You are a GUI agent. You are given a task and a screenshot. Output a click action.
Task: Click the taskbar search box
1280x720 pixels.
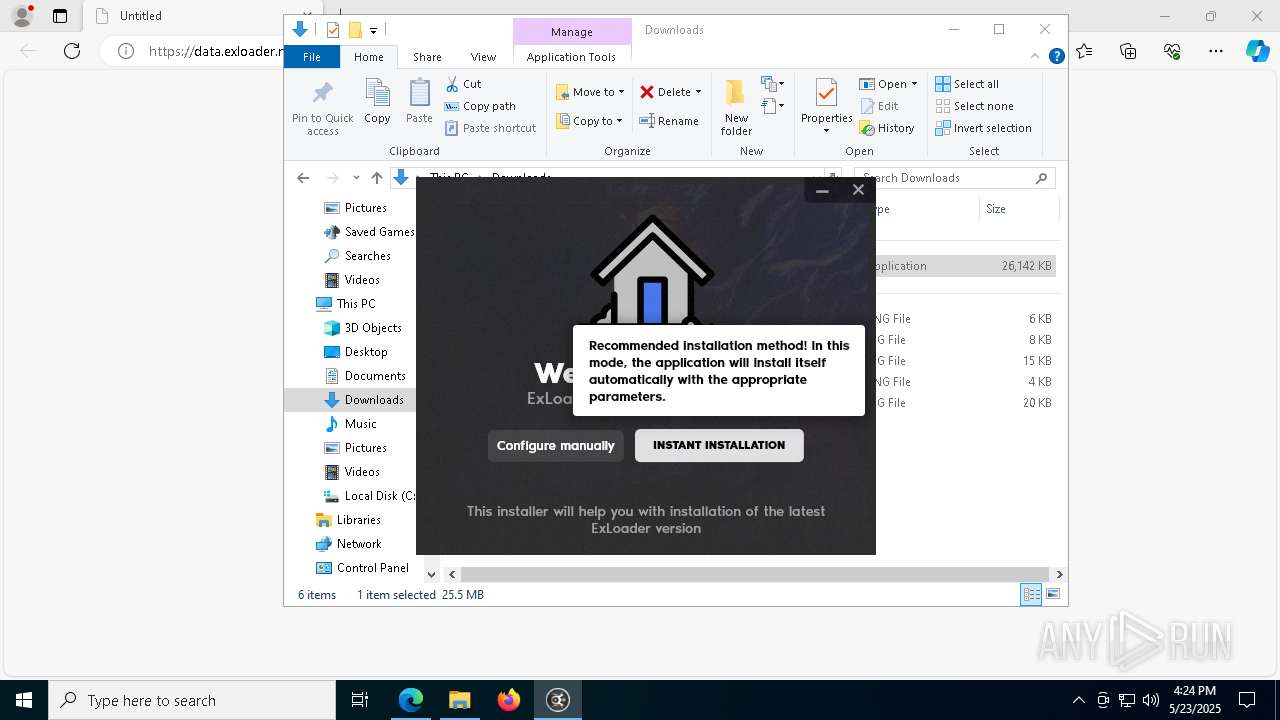(x=192, y=700)
